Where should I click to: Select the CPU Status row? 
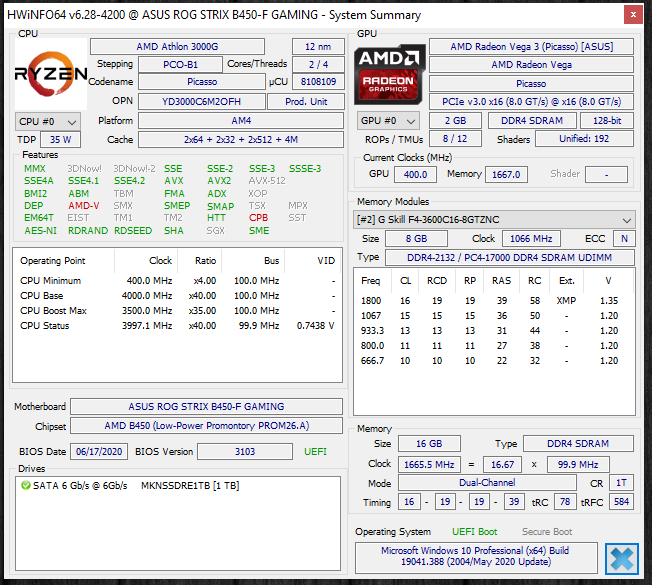[178, 326]
